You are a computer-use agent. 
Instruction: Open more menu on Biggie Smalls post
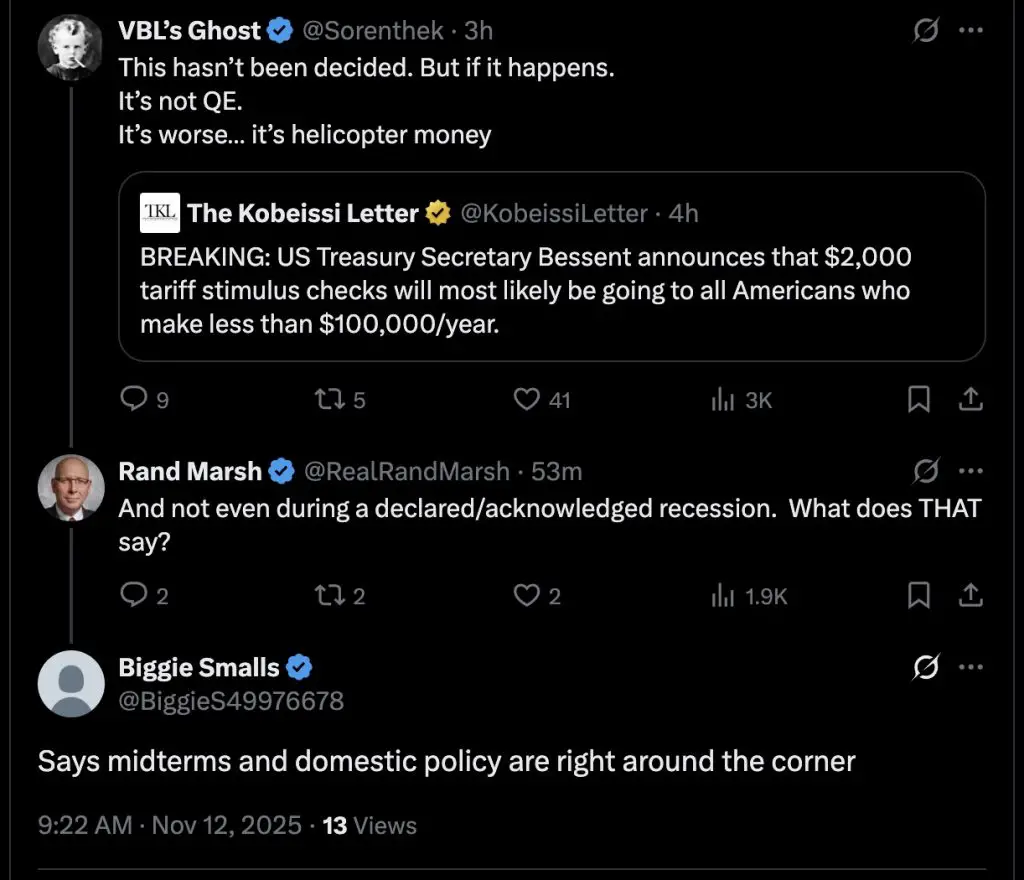(x=970, y=667)
